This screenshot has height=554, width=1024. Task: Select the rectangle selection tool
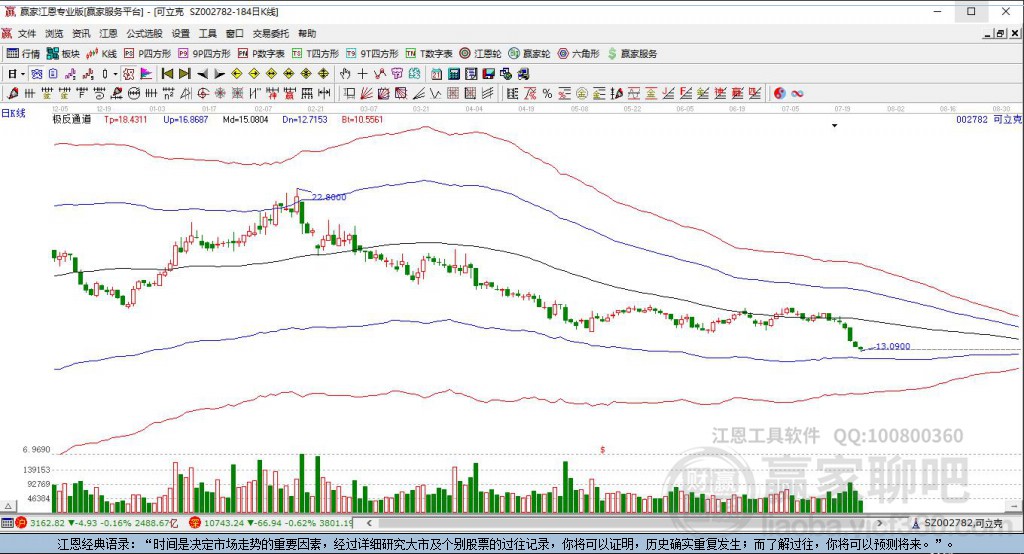pyautogui.click(x=349, y=93)
